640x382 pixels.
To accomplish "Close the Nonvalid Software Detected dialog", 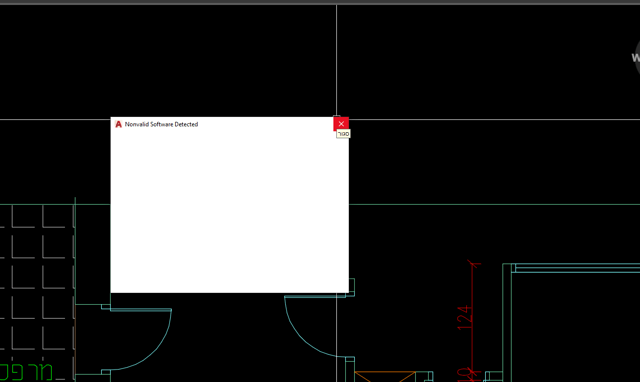I will click(x=341, y=124).
